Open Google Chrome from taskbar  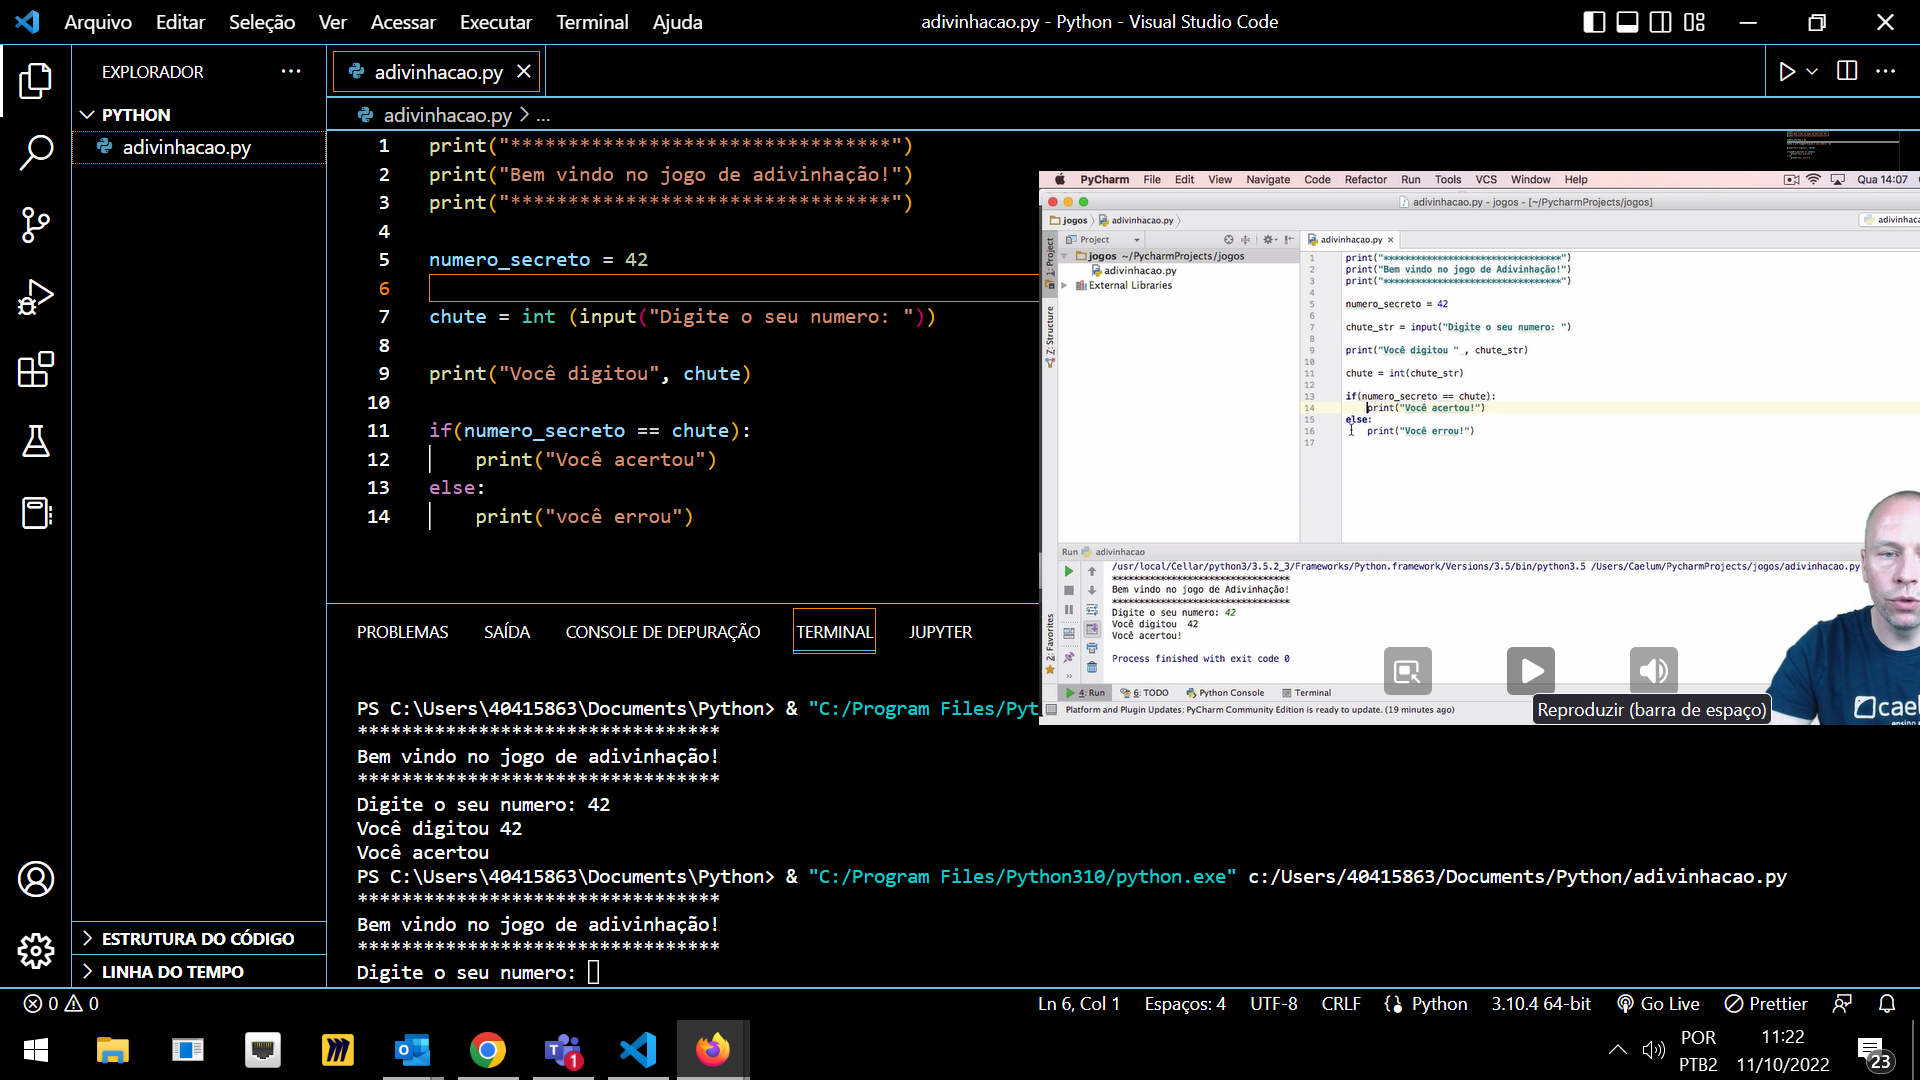(488, 1050)
